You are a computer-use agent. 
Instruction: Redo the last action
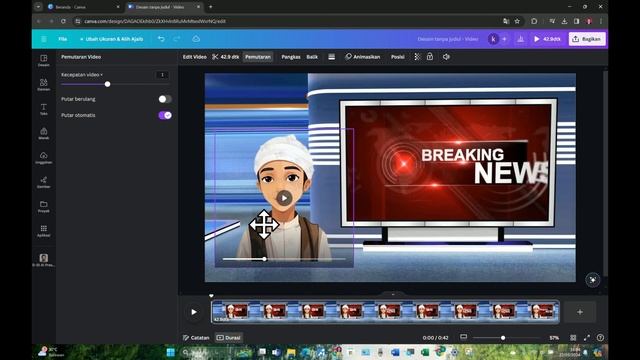click(x=177, y=39)
